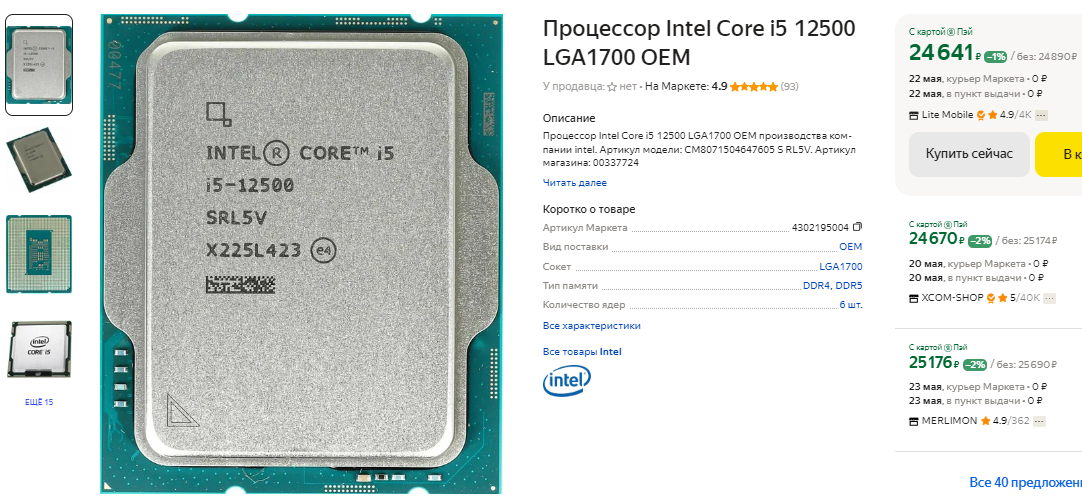Click the Lite Mobile store icon
Viewport: 1082px width, 498px height.
914,115
